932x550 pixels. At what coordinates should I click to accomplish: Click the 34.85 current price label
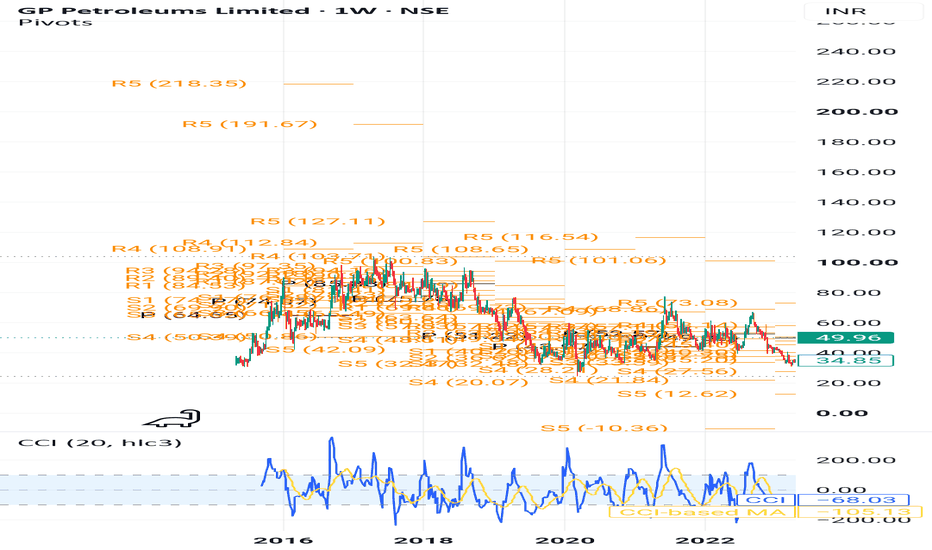coord(845,360)
